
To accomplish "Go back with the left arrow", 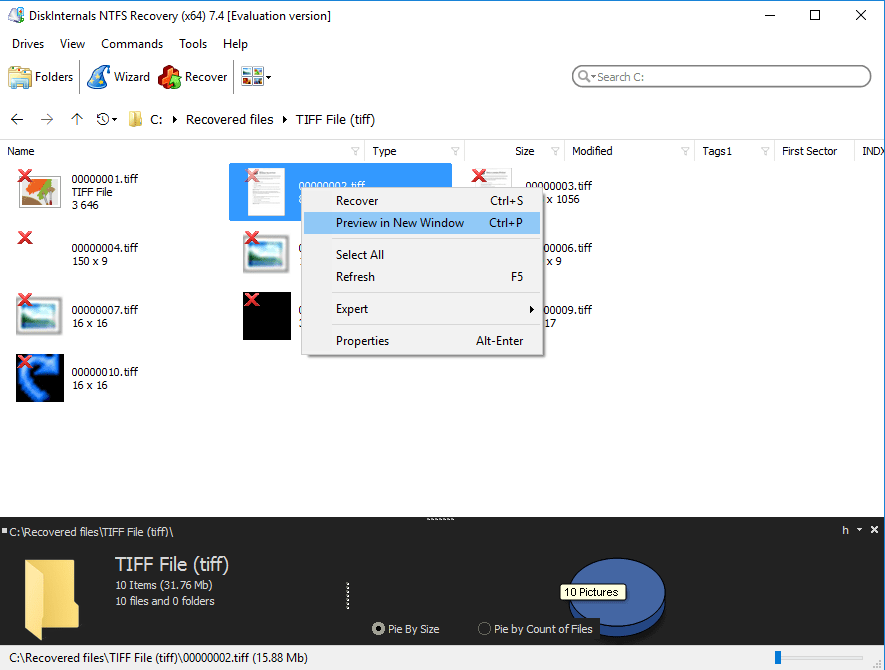I will [x=17, y=119].
